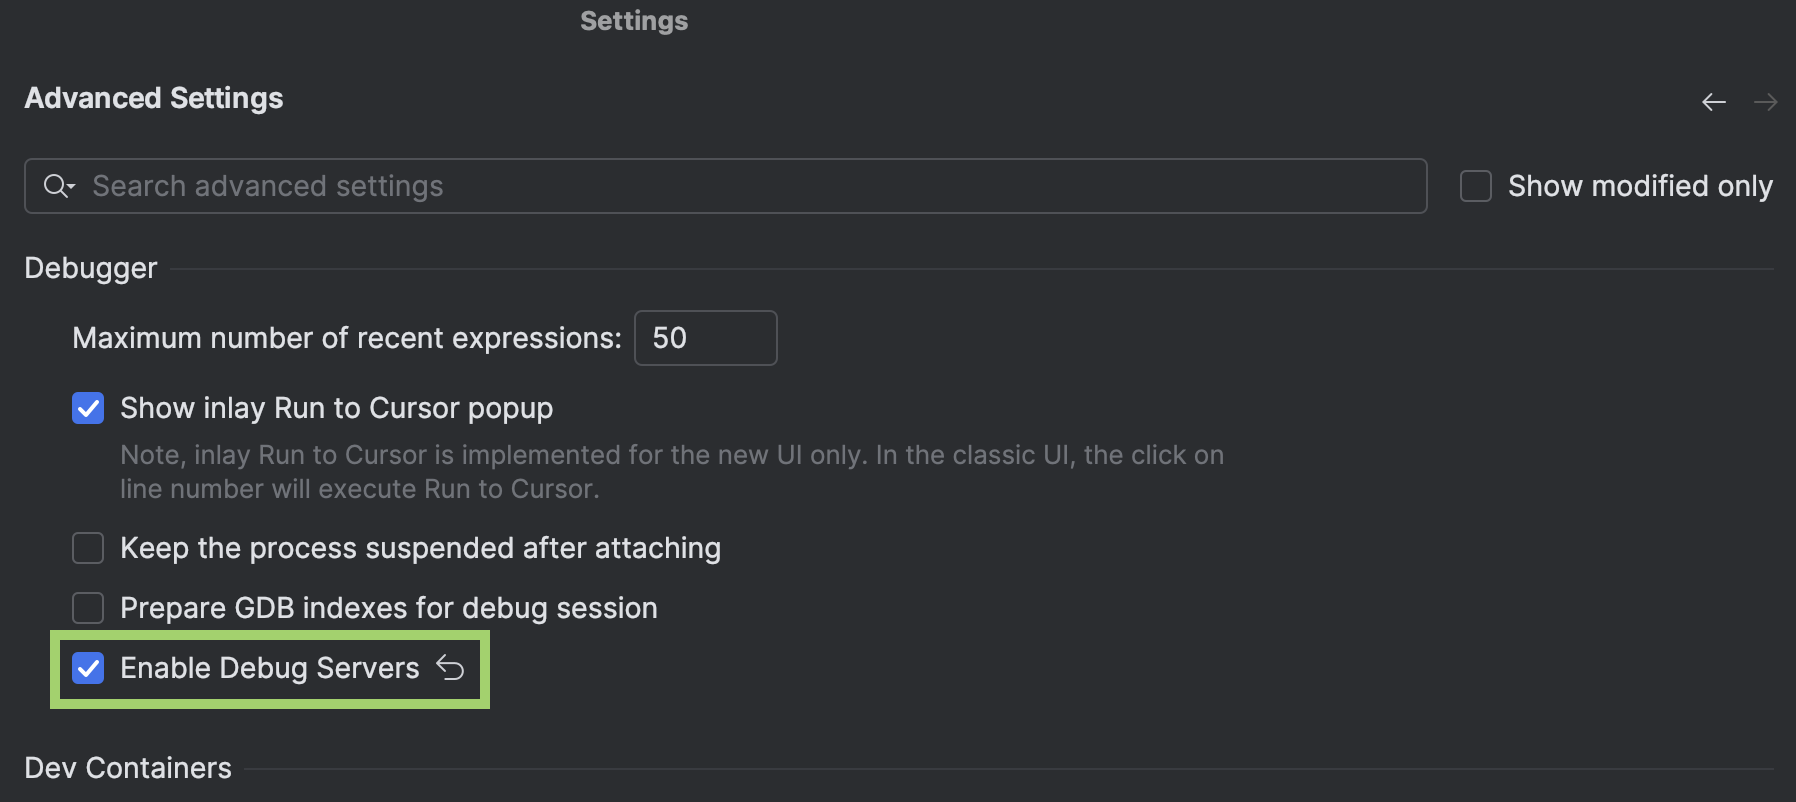Click the Advanced Settings heading
1796x802 pixels.
(x=153, y=98)
